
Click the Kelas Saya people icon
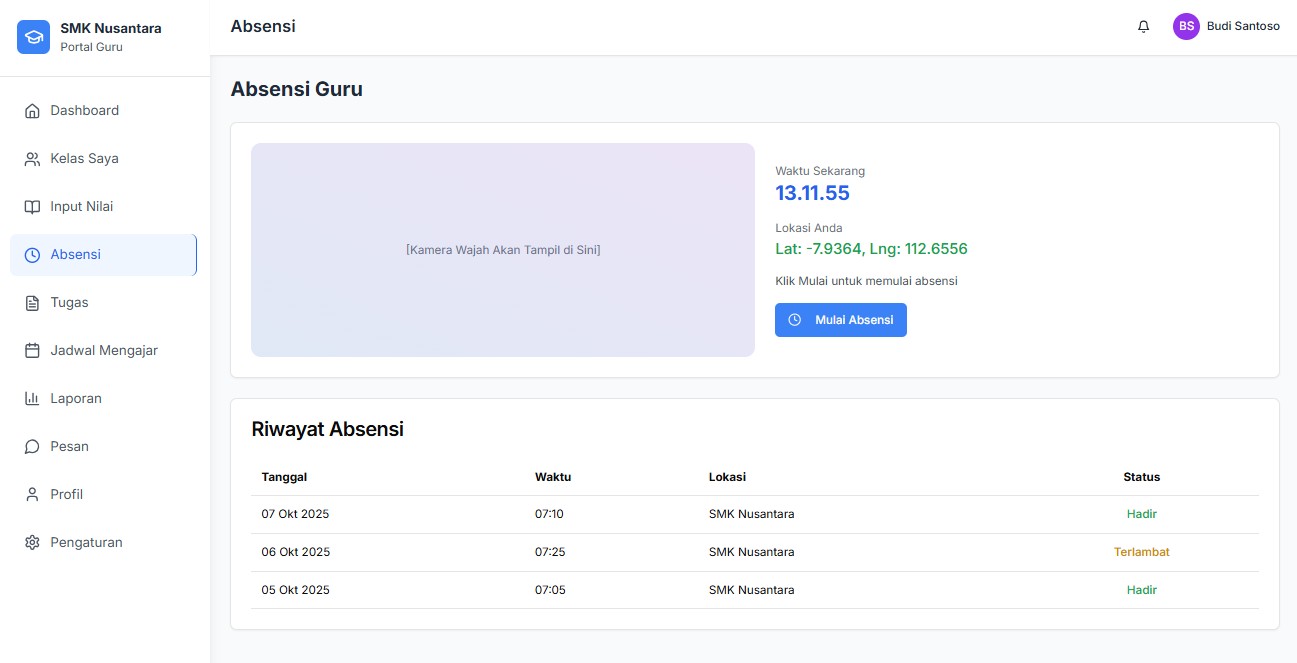click(32, 159)
